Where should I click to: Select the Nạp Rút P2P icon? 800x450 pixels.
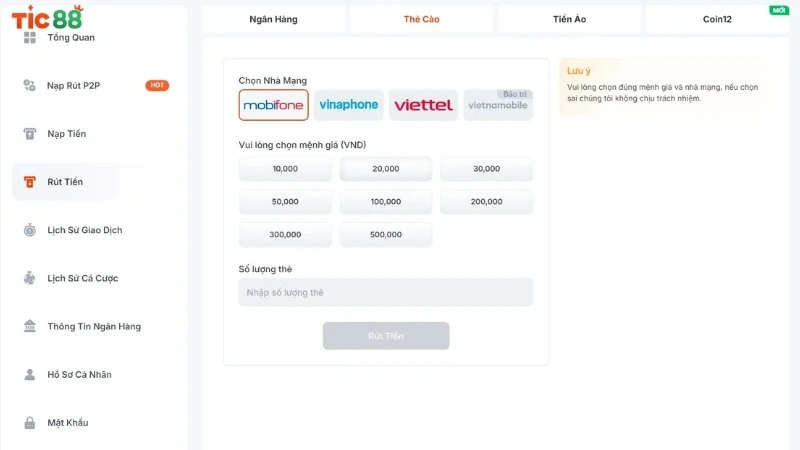coord(30,85)
